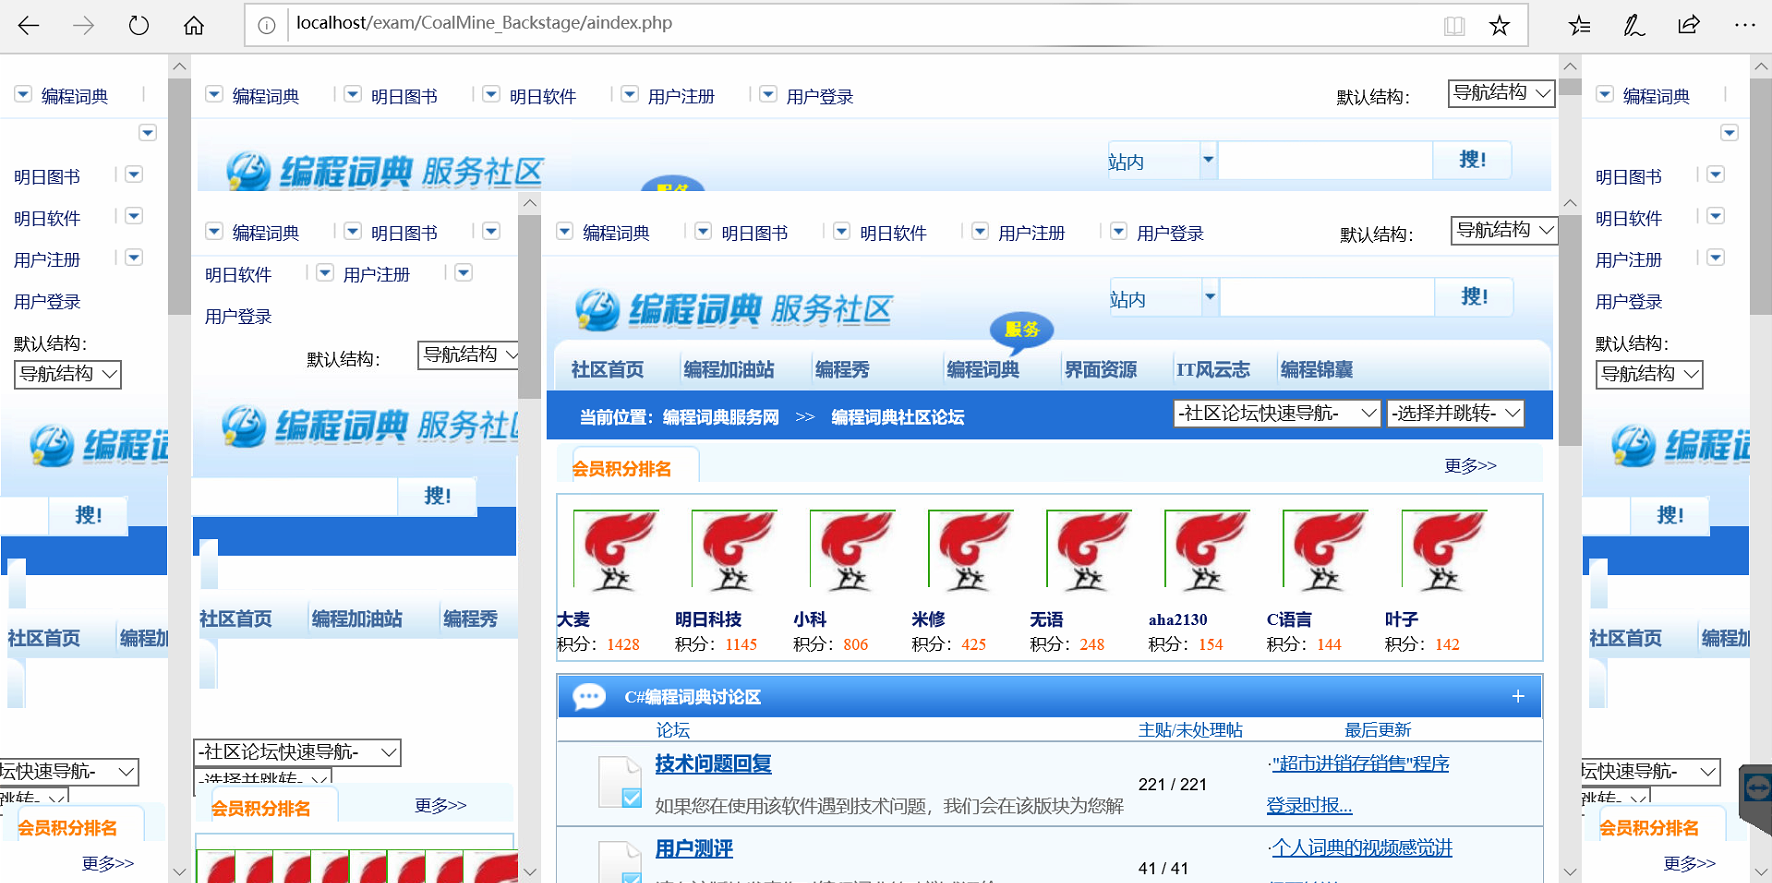Add page to favorites with star icon
The width and height of the screenshot is (1772, 883).
coord(1499,25)
